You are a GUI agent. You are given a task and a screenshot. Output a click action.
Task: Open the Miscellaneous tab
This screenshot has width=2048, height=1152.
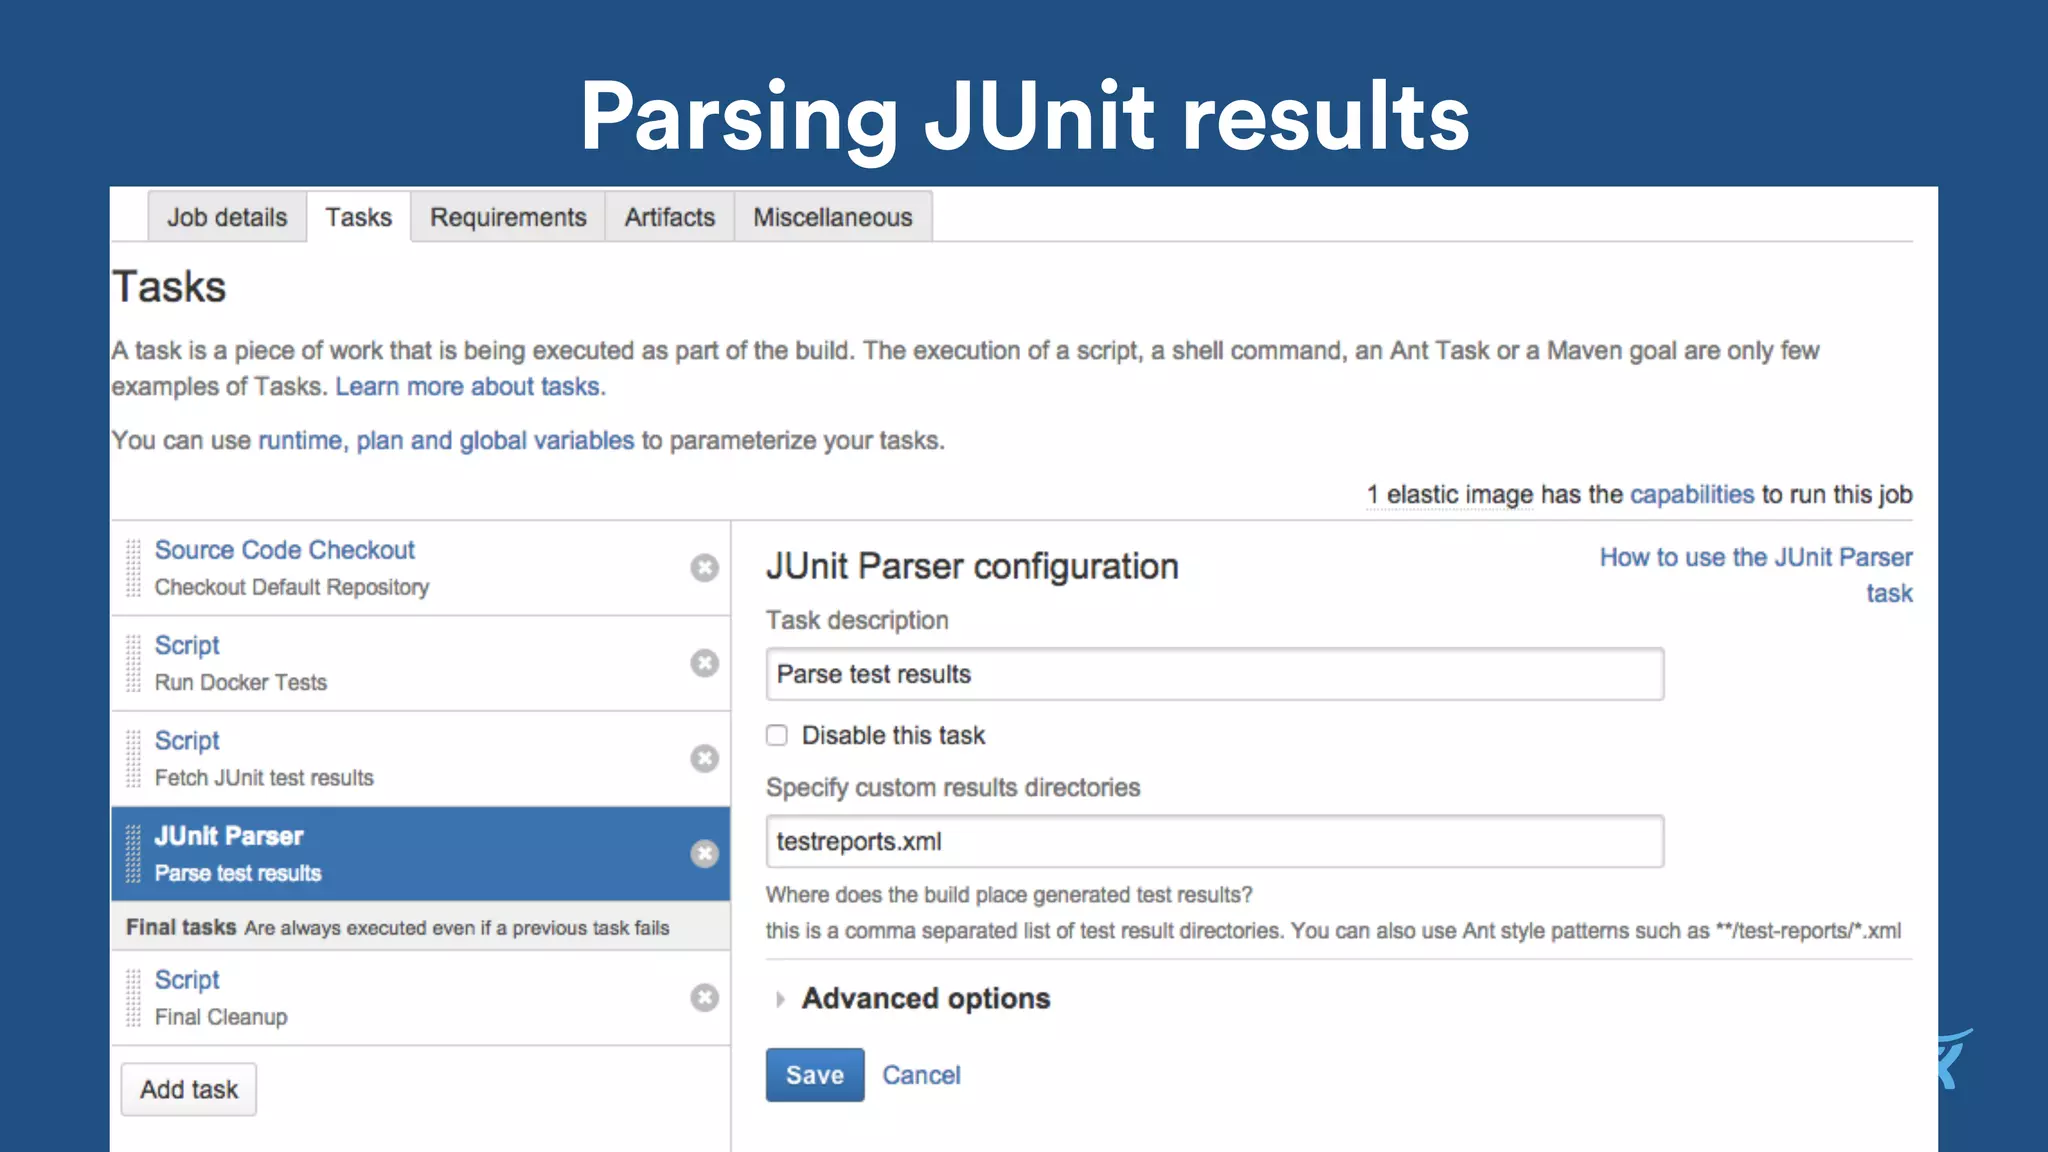tap(833, 217)
